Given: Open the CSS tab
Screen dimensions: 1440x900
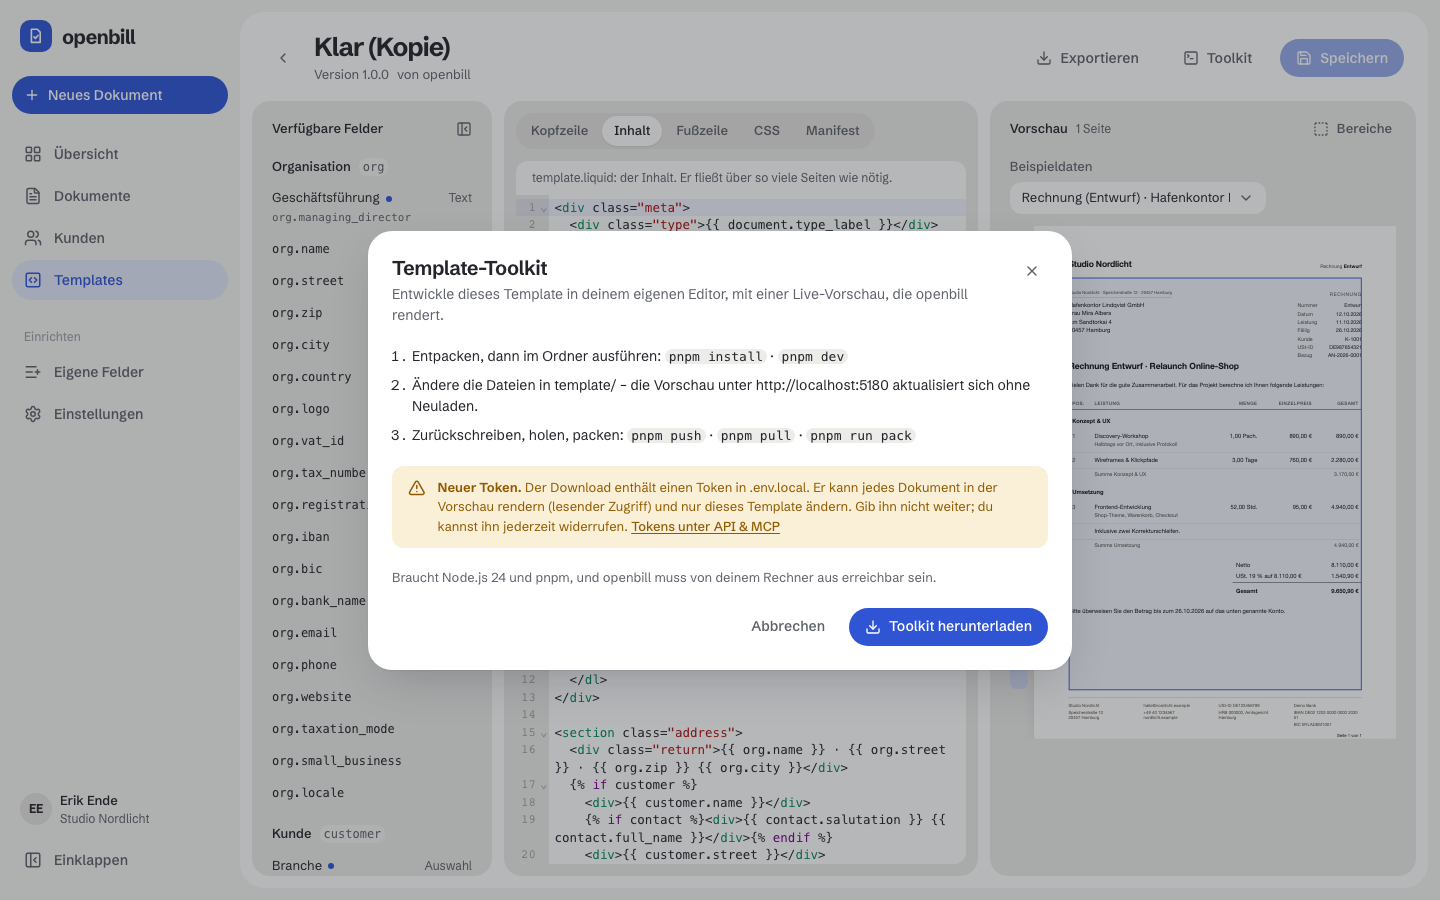Looking at the screenshot, I should click(x=767, y=131).
